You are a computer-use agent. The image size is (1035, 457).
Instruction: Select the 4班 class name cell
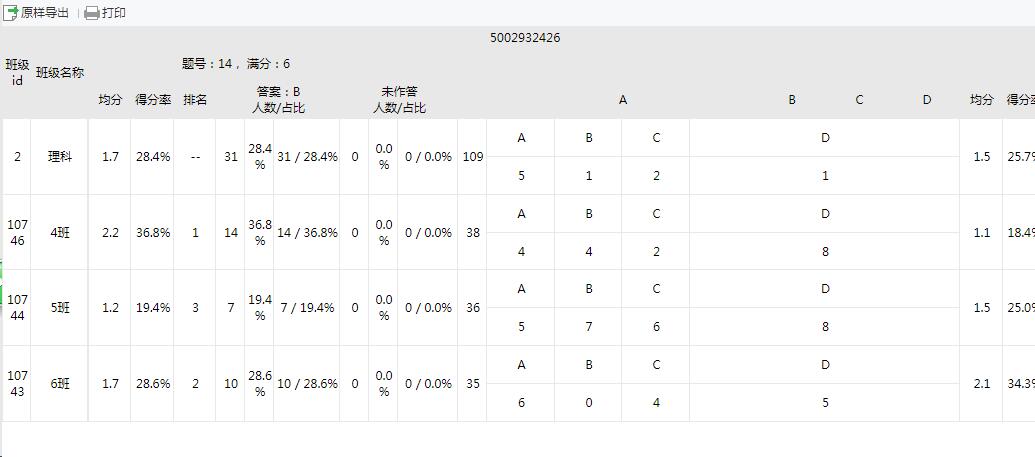(60, 233)
